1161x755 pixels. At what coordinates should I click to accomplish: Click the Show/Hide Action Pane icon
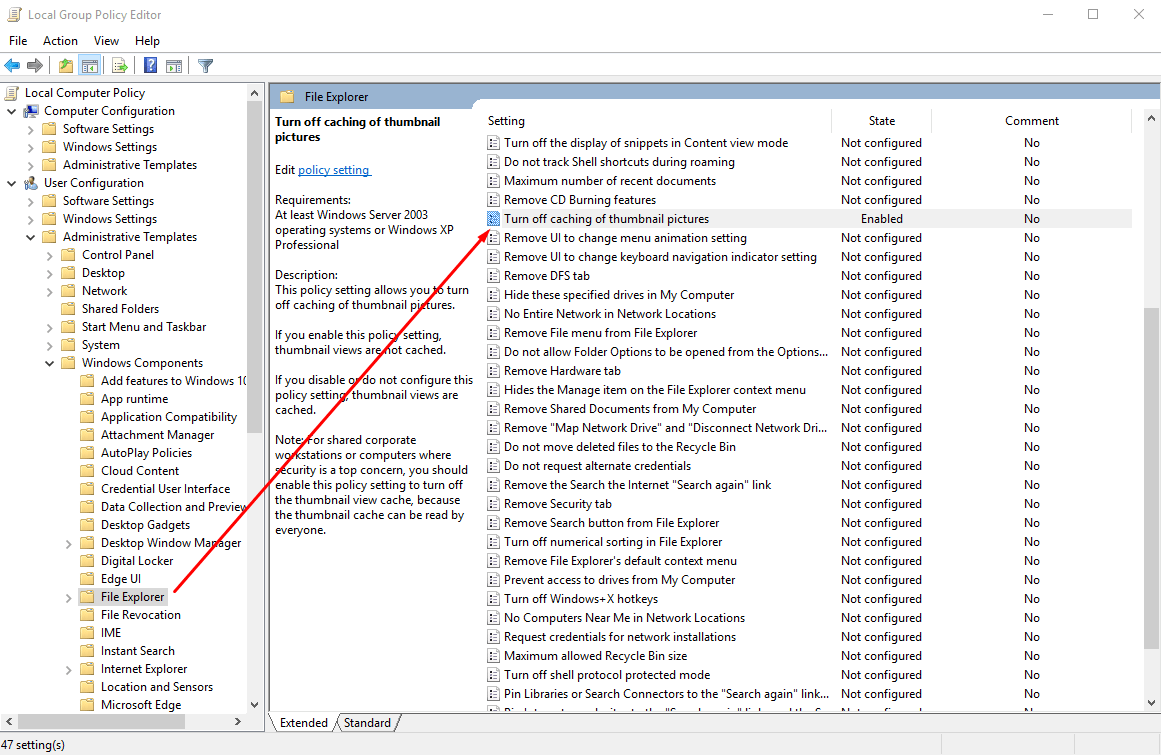click(x=172, y=65)
